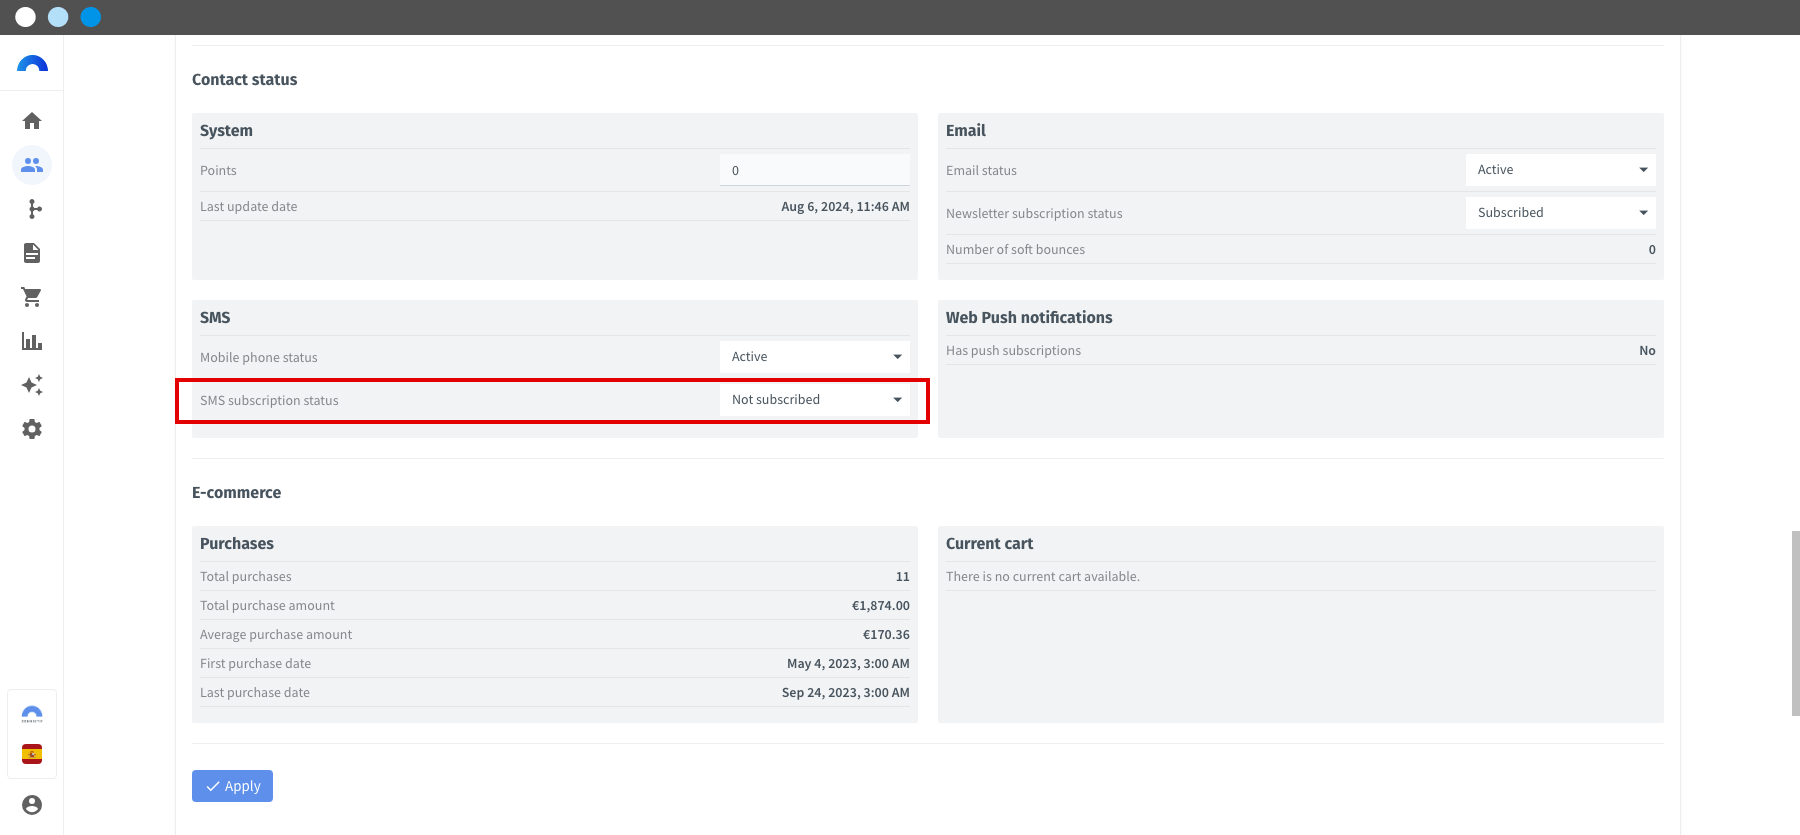Viewport: 1800px width, 835px height.
Task: Open the Contacts people icon
Action: click(x=32, y=165)
